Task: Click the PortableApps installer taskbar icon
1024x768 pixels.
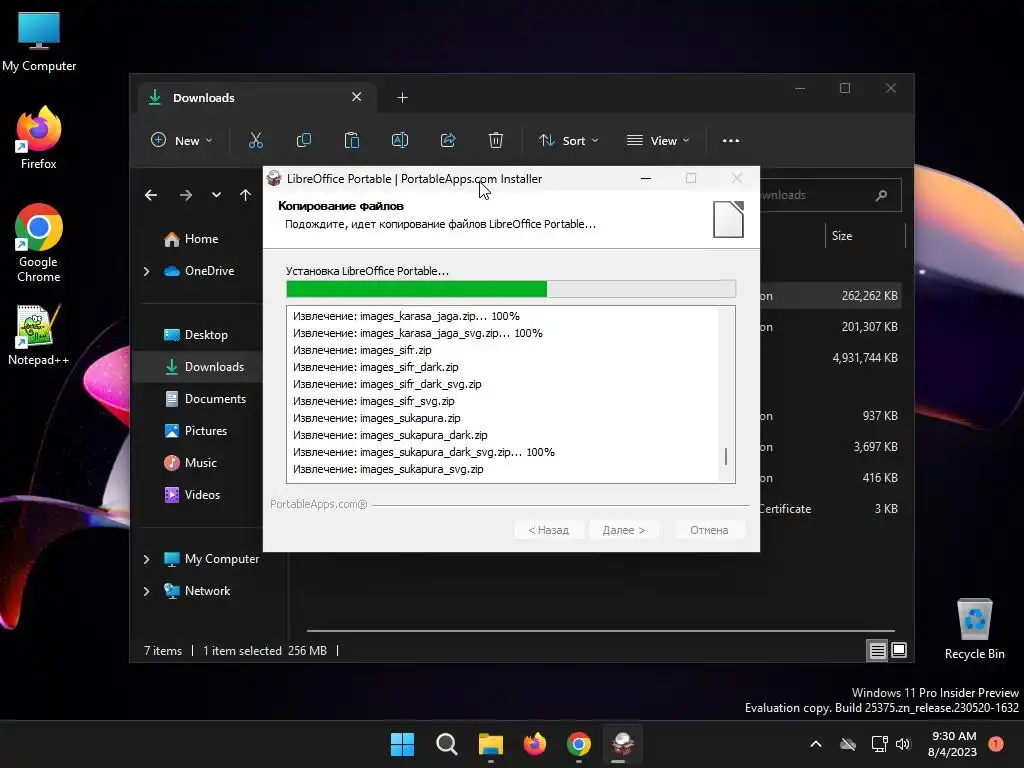Action: click(622, 744)
